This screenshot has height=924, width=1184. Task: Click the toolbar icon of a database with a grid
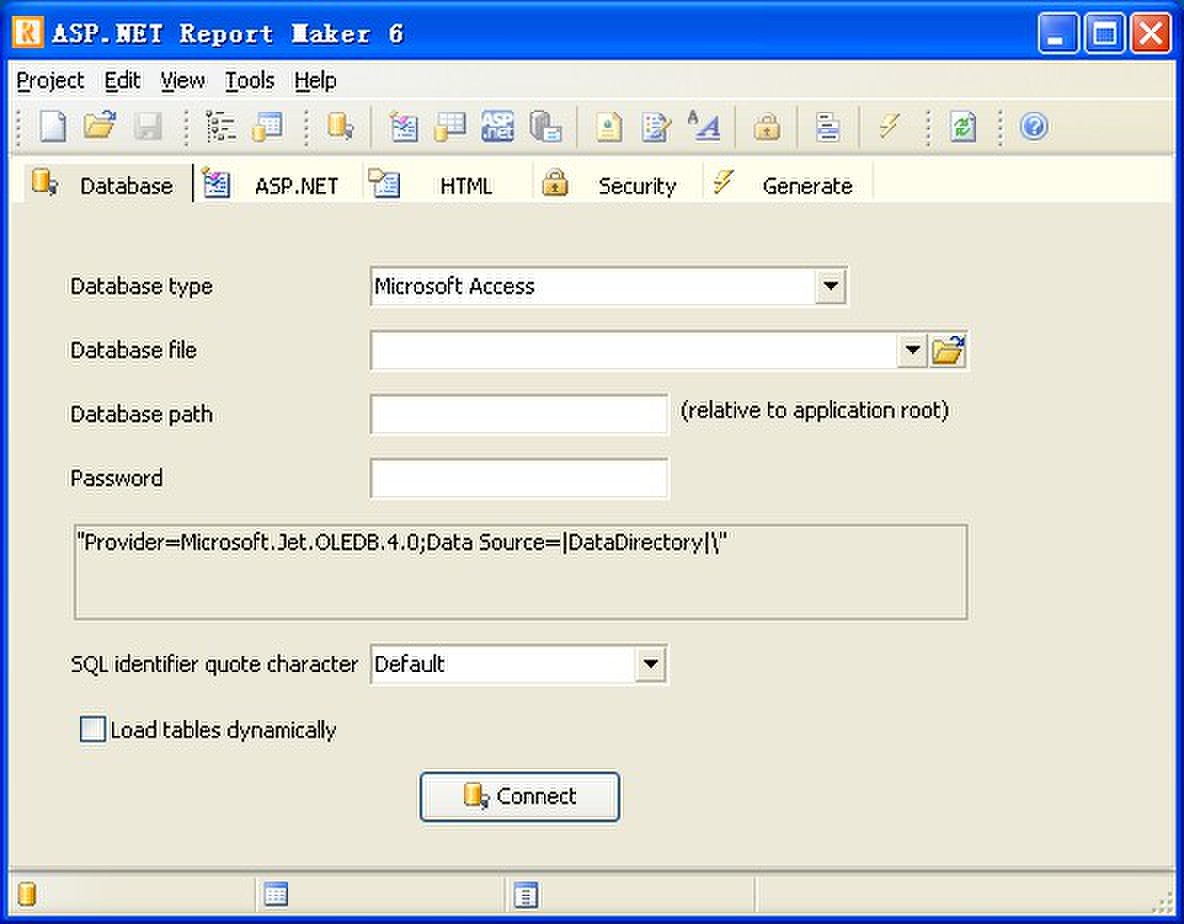pos(450,126)
